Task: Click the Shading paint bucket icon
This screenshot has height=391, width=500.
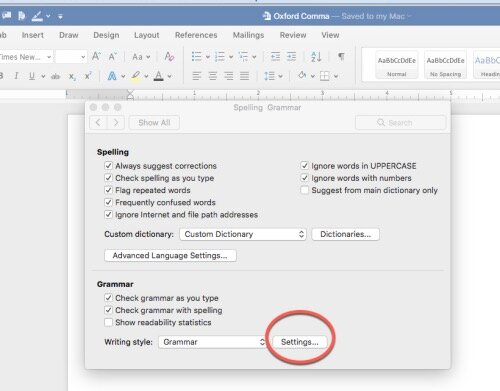Action: click(302, 76)
